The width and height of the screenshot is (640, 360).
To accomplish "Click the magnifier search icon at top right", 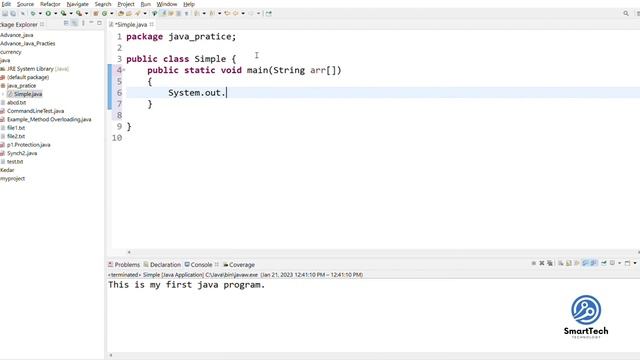I will pyautogui.click(x=626, y=13).
